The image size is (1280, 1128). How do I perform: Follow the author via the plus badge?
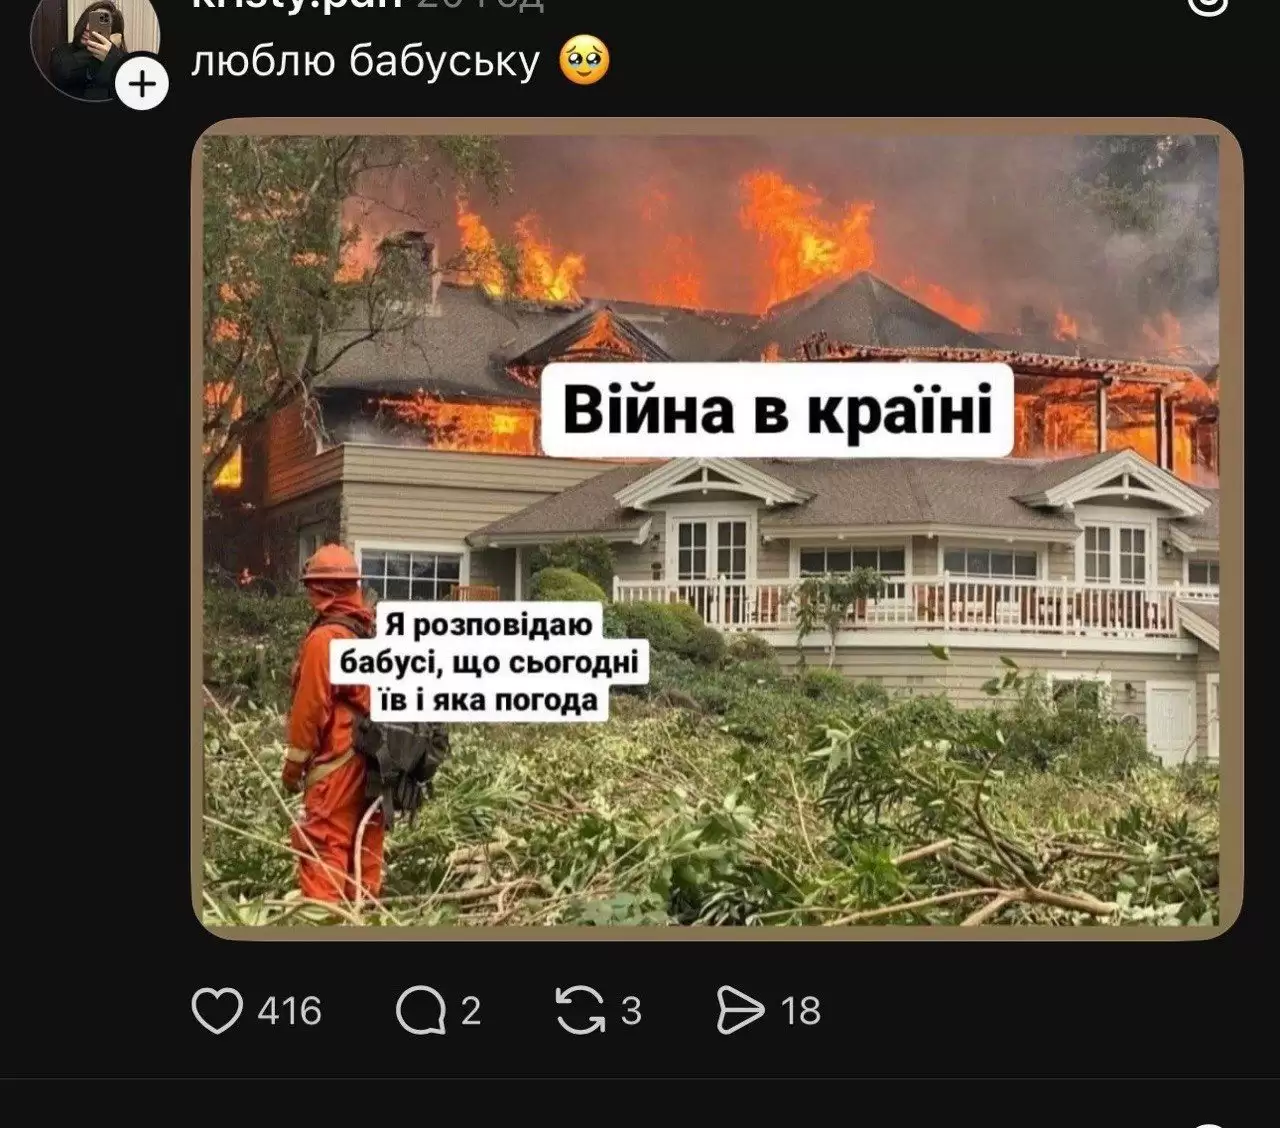point(142,84)
